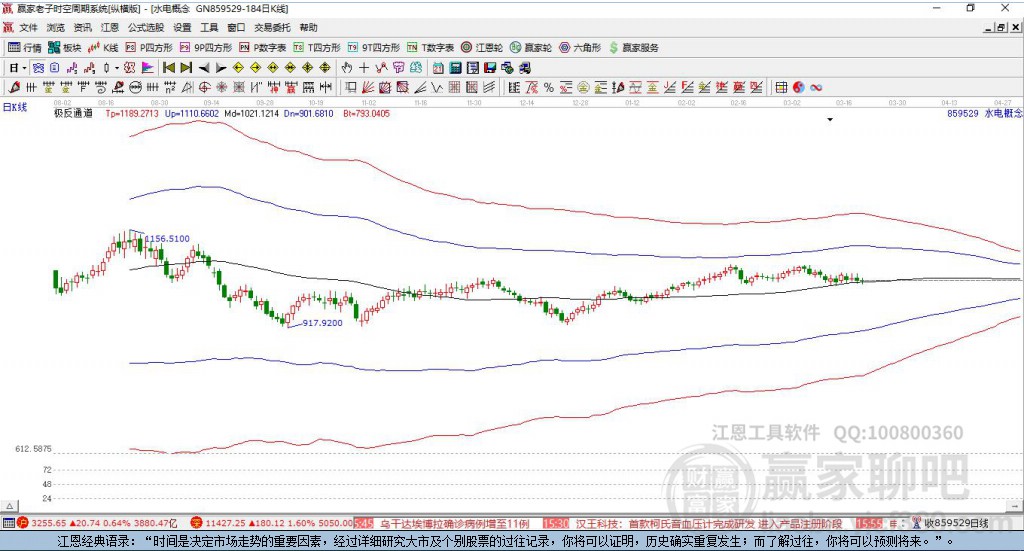Click the Shanghai index 3255.65 status entry
This screenshot has height=551, width=1024.
tap(97, 524)
